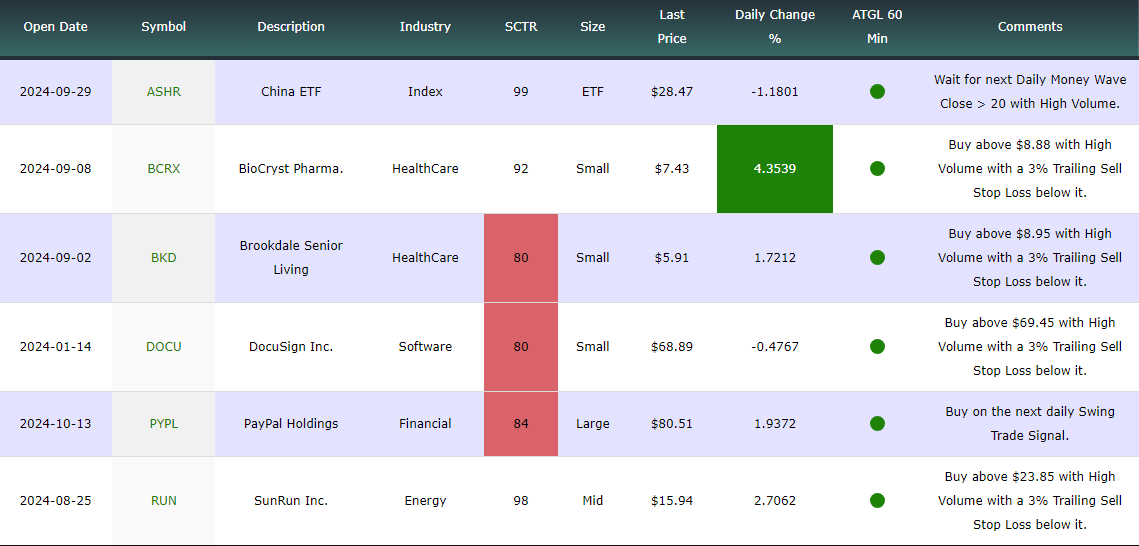
Task: Sort by the Size column header
Action: [592, 27]
